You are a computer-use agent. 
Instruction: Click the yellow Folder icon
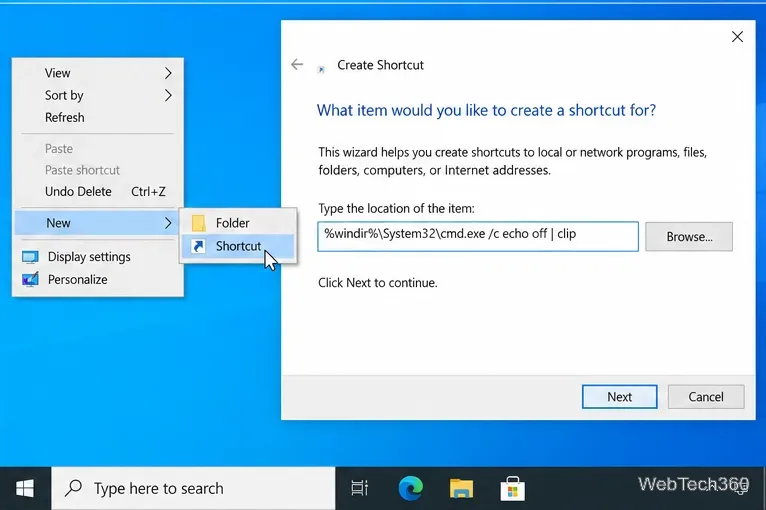click(x=198, y=223)
